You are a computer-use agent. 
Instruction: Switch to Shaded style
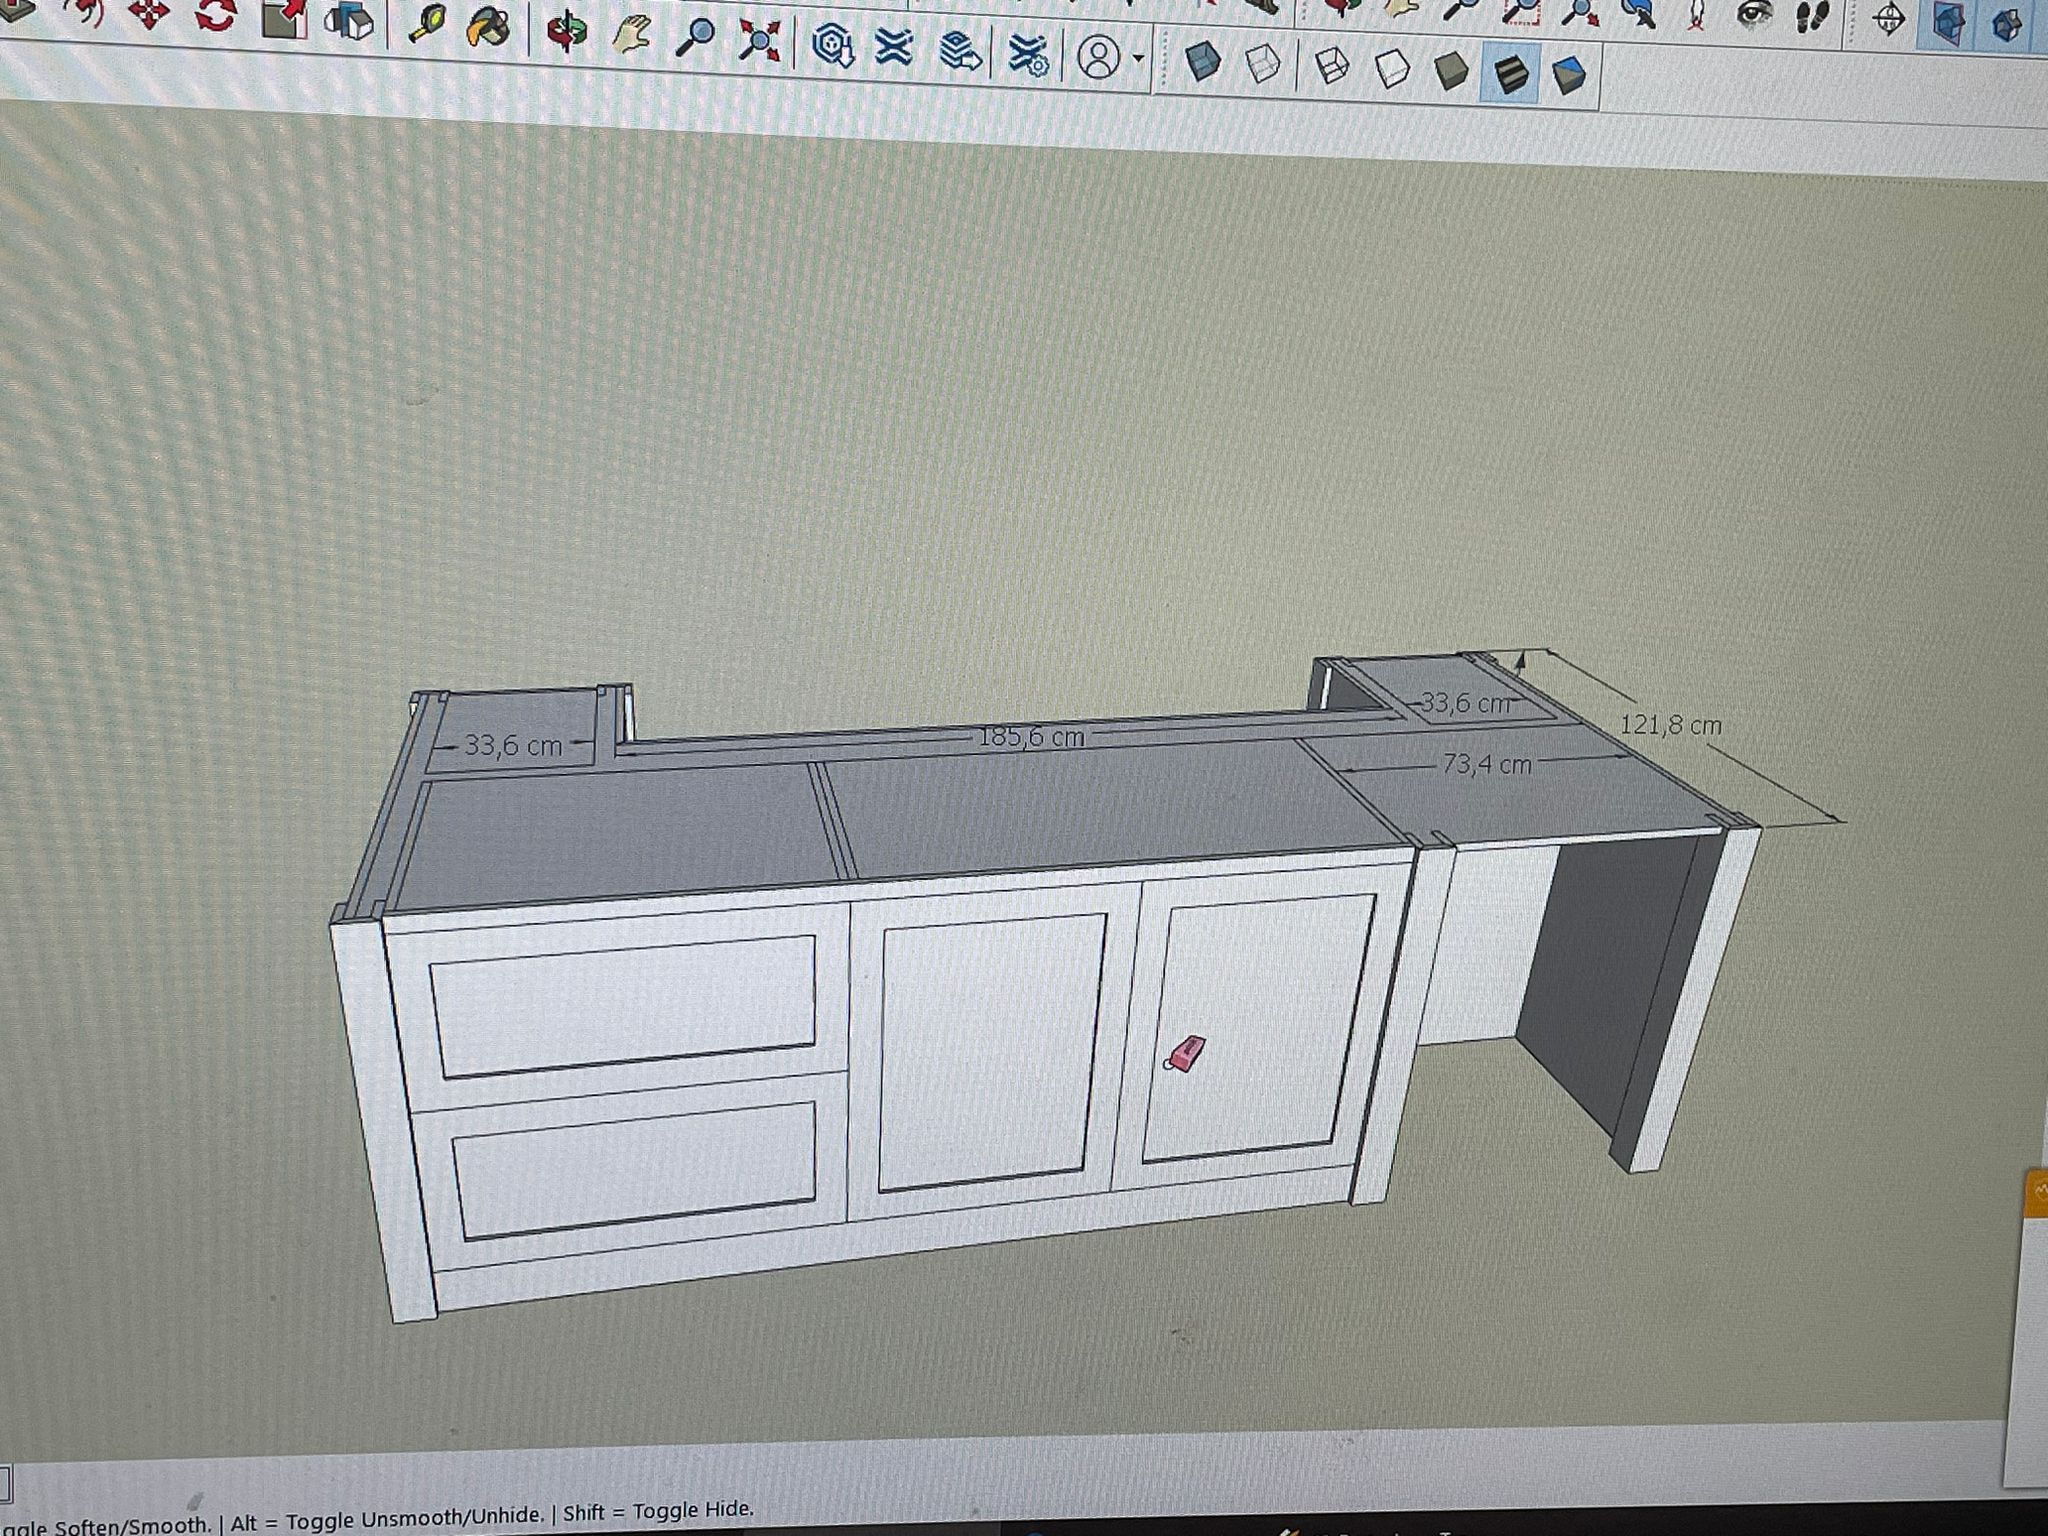[1450, 71]
